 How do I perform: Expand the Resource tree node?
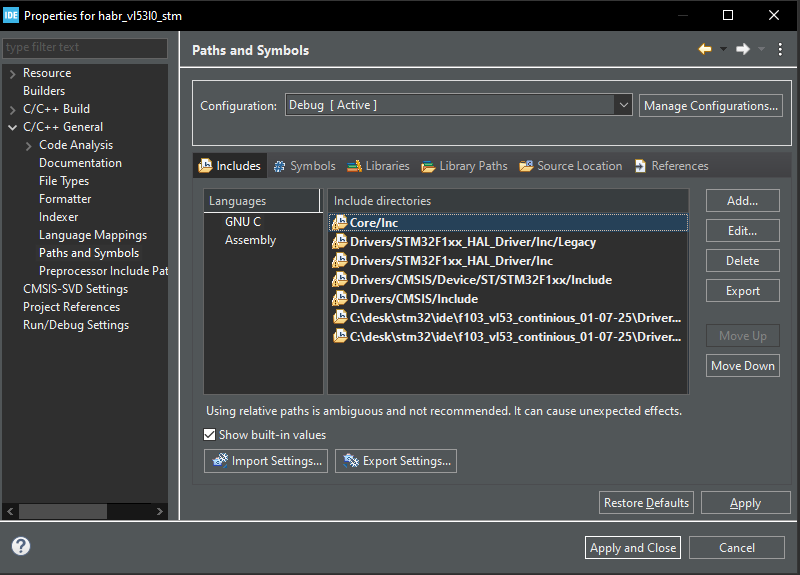point(12,73)
